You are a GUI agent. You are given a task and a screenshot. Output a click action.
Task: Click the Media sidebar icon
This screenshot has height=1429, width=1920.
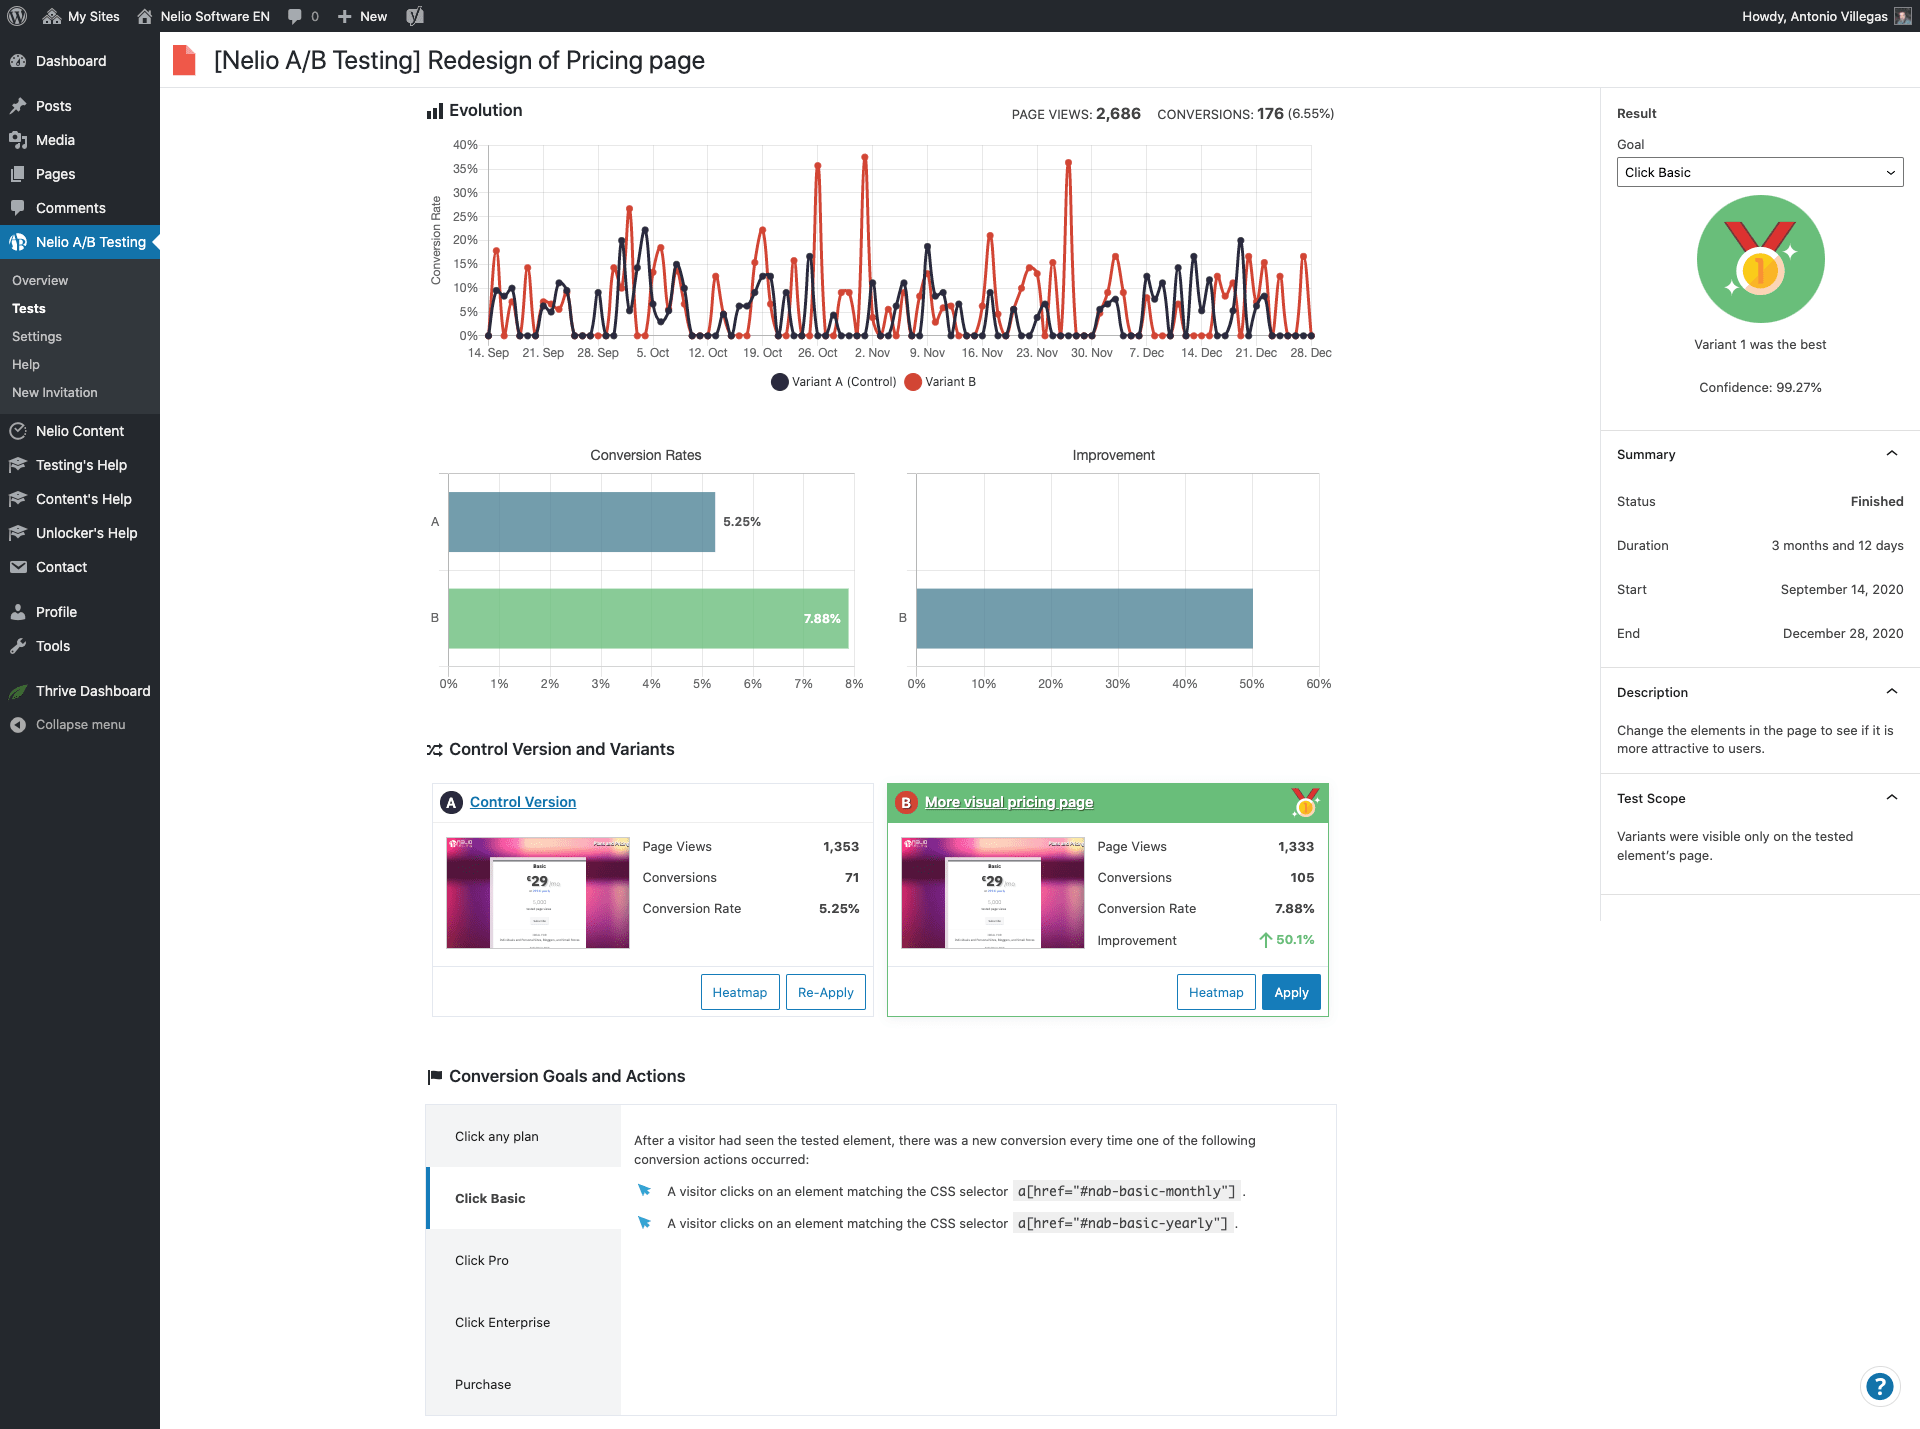click(x=18, y=140)
